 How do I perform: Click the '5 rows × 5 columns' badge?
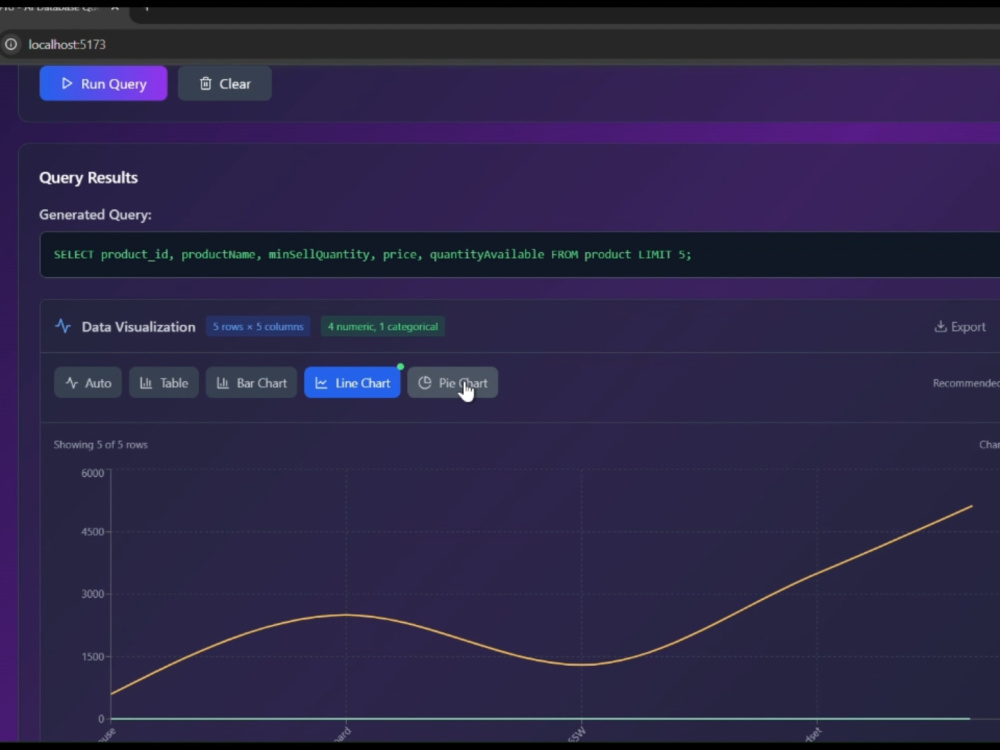(x=258, y=327)
